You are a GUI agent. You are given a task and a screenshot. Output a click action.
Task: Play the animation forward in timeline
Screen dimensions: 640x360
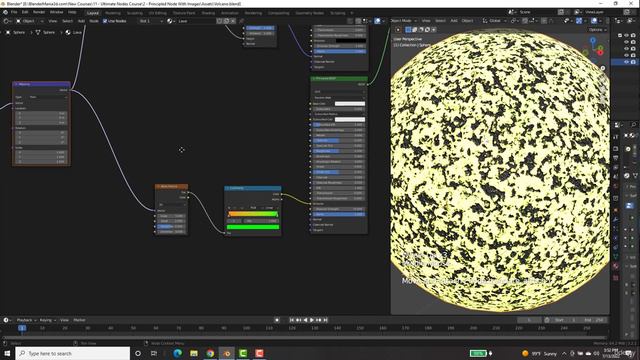click(312, 320)
